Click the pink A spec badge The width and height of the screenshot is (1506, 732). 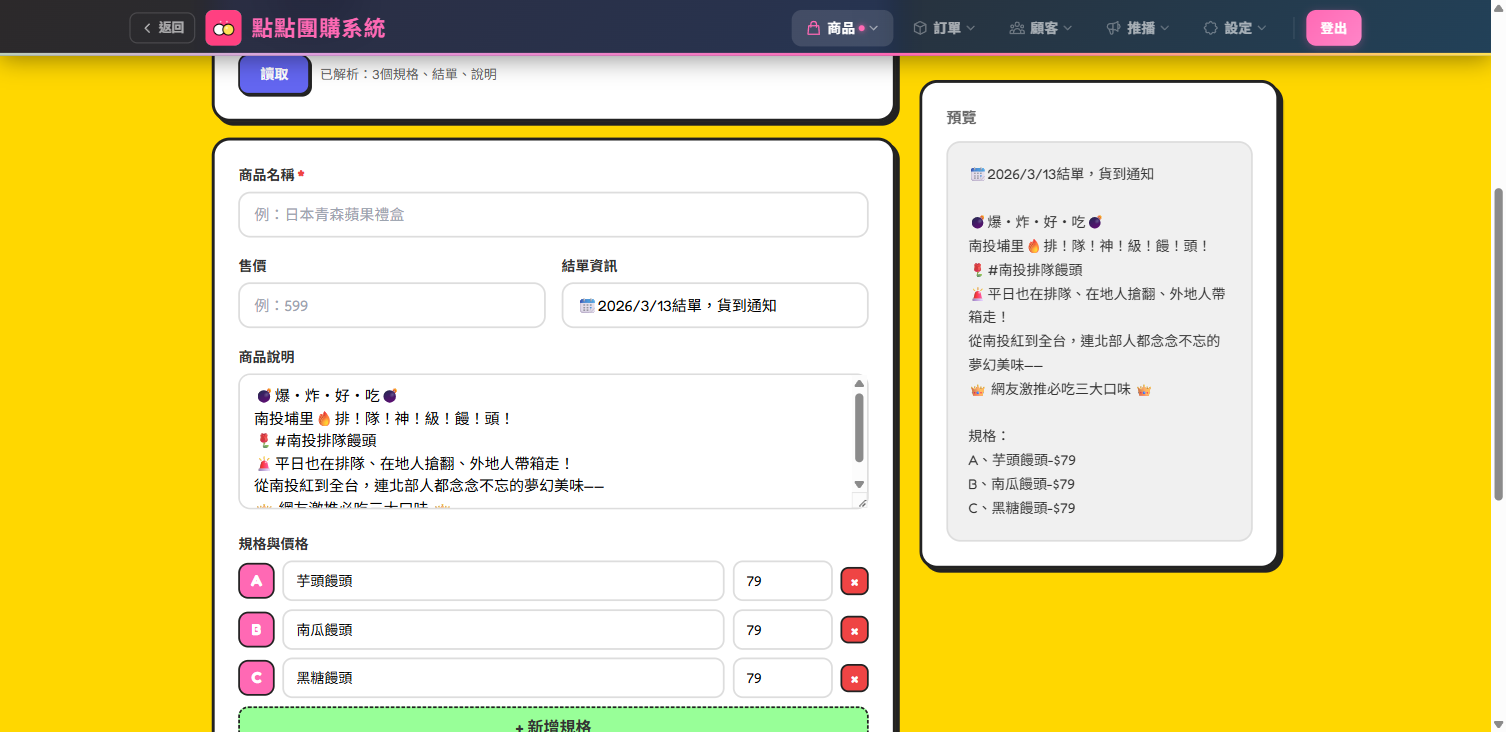(256, 581)
